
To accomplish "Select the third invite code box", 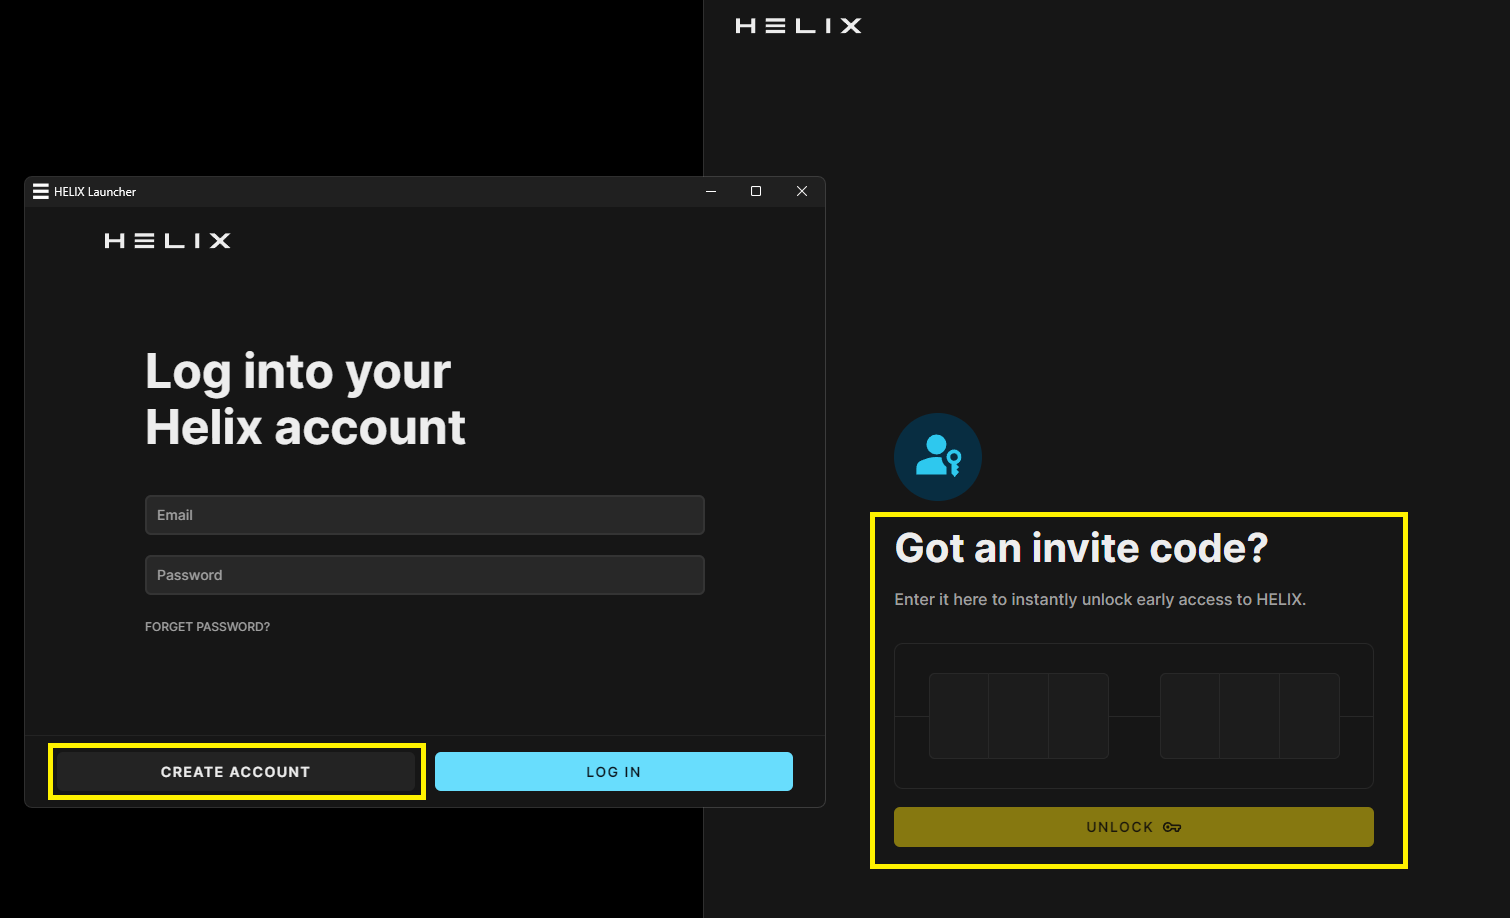I will (x=1078, y=716).
